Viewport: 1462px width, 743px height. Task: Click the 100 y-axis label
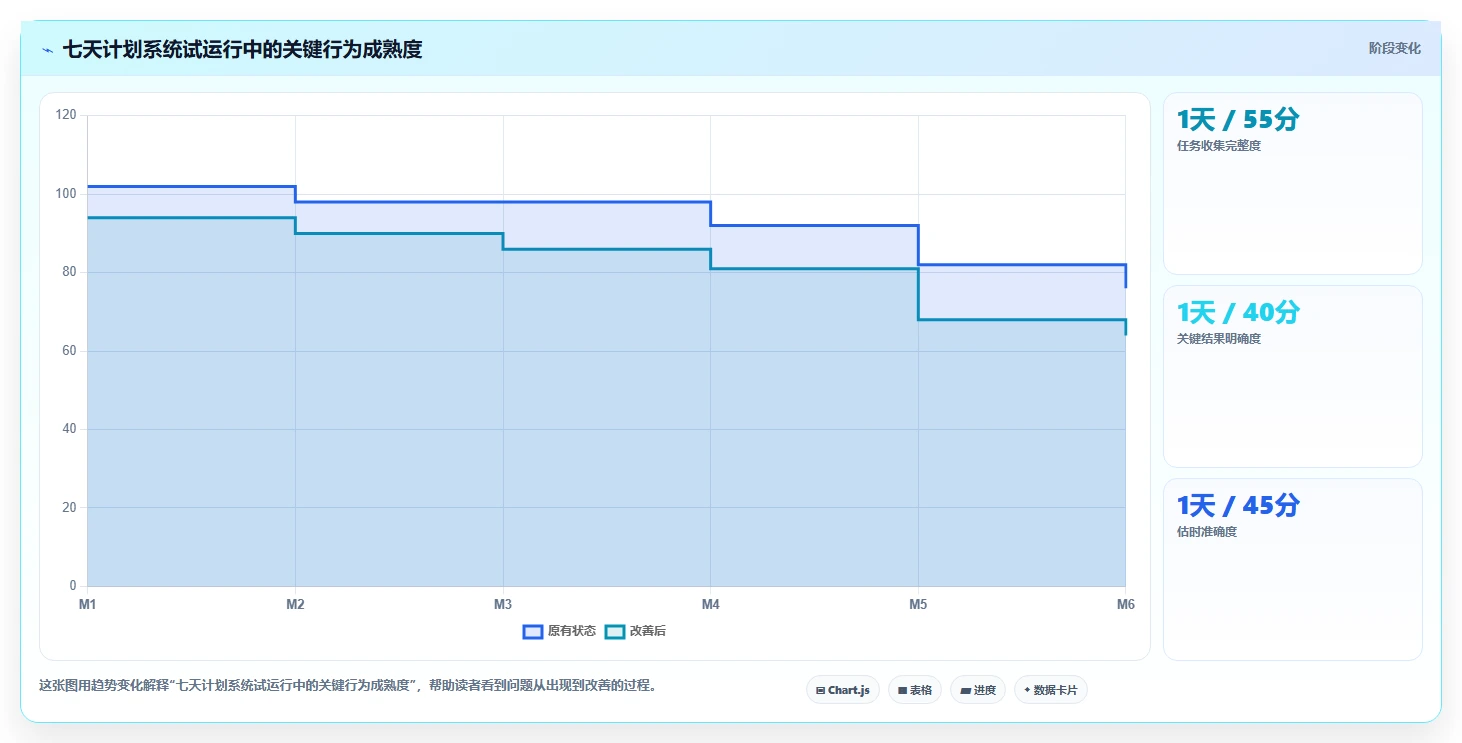pos(66,193)
